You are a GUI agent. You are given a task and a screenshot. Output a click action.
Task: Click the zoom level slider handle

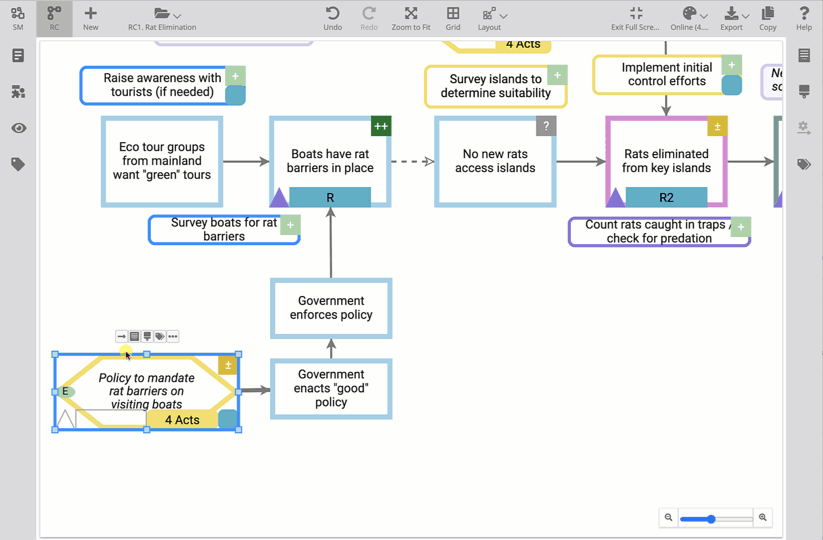click(711, 519)
